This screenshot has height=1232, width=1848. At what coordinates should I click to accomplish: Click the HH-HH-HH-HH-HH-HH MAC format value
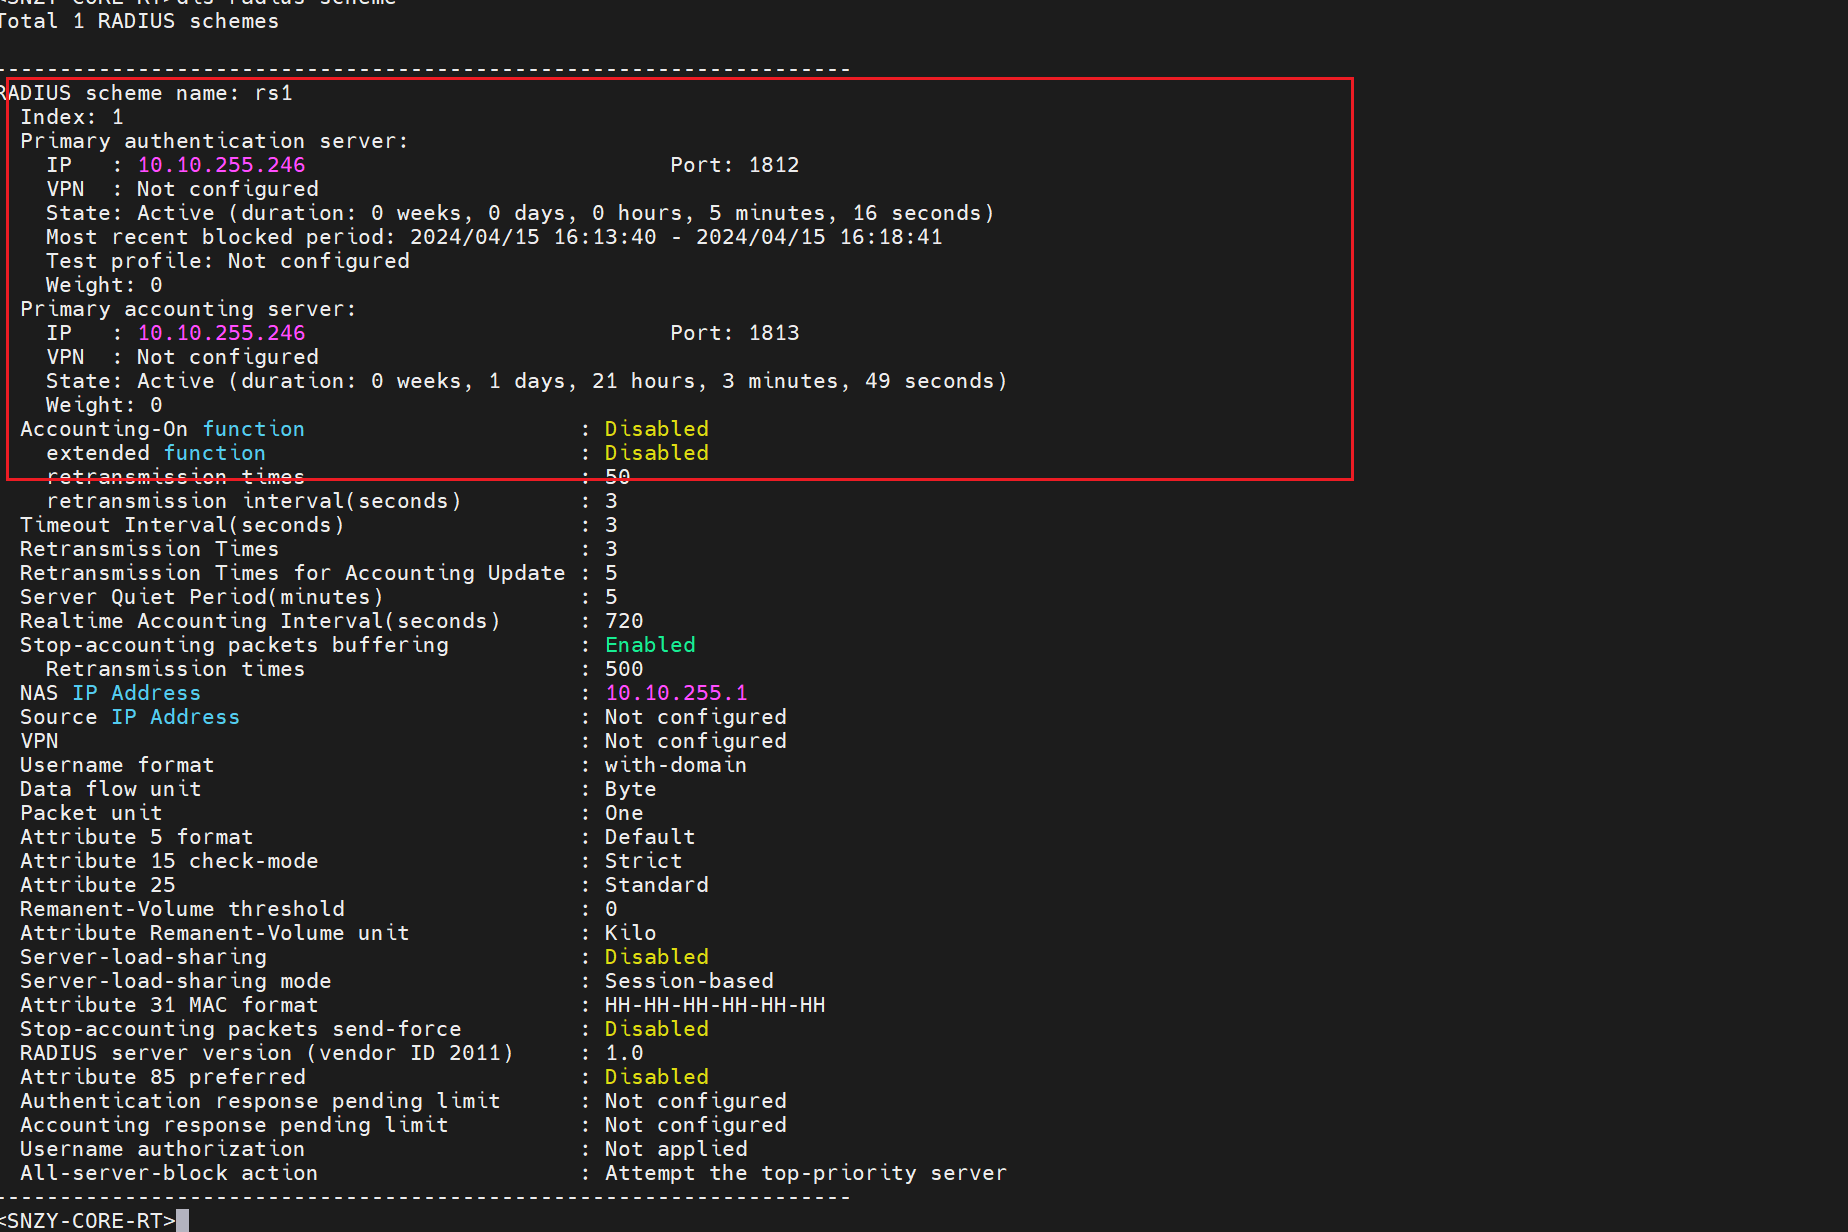[715, 1005]
